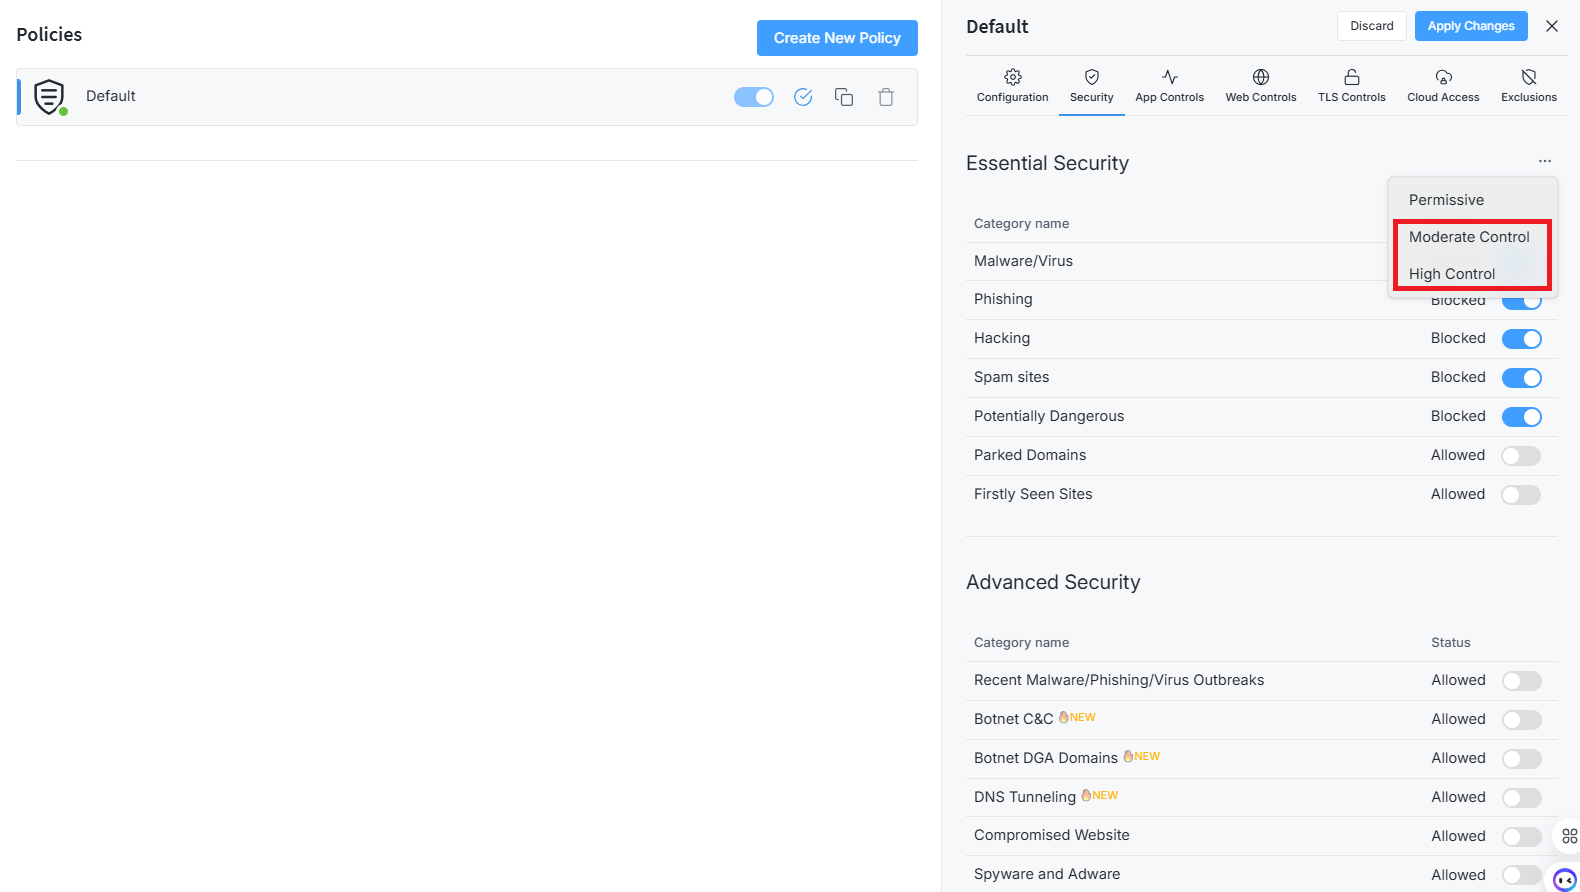The width and height of the screenshot is (1580, 892).
Task: Click the Firstly Seen Sites label
Action: point(1033,494)
